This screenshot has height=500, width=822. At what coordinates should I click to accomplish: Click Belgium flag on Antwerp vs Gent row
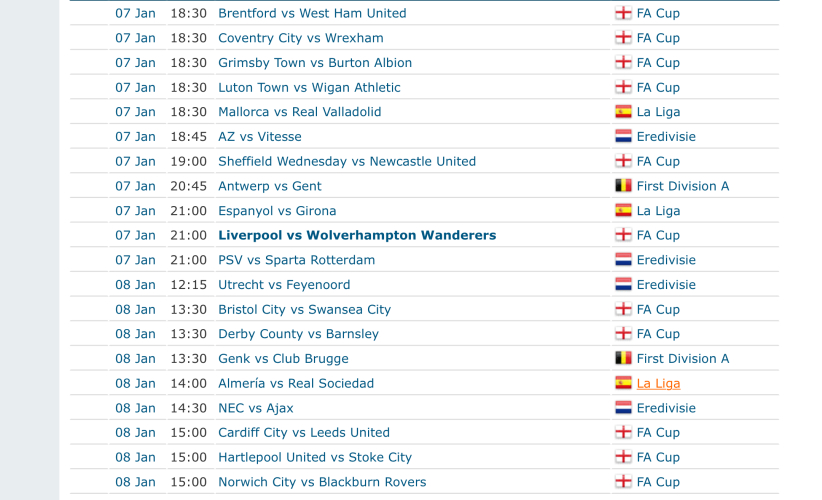point(623,186)
